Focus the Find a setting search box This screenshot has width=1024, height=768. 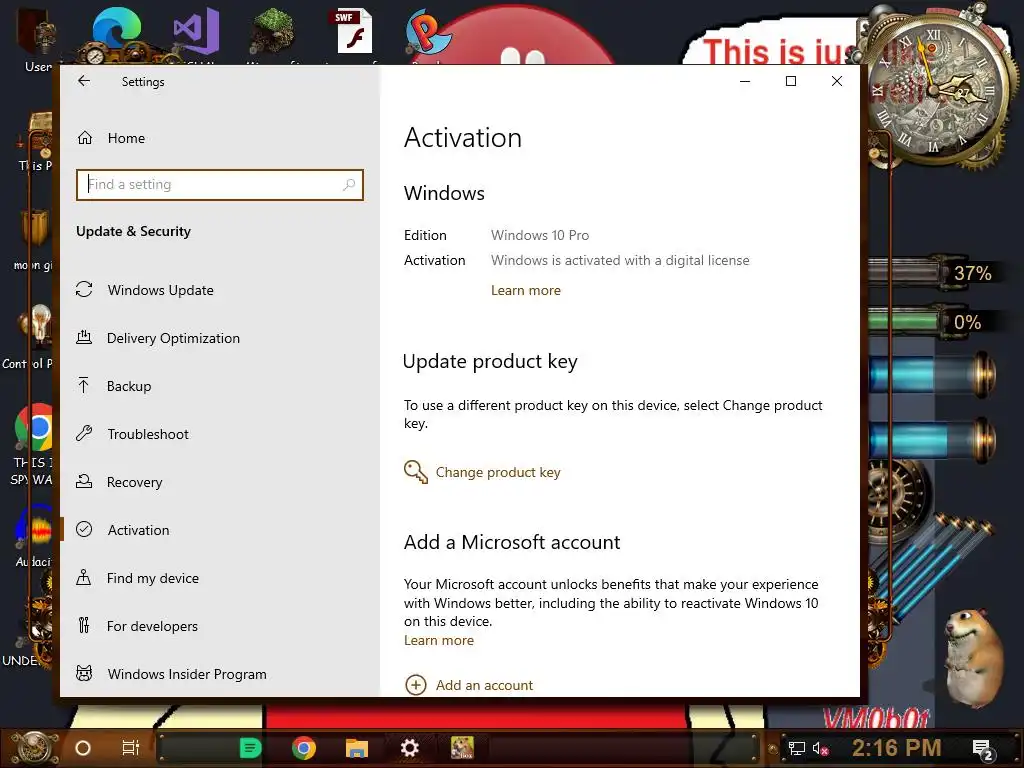tap(219, 185)
